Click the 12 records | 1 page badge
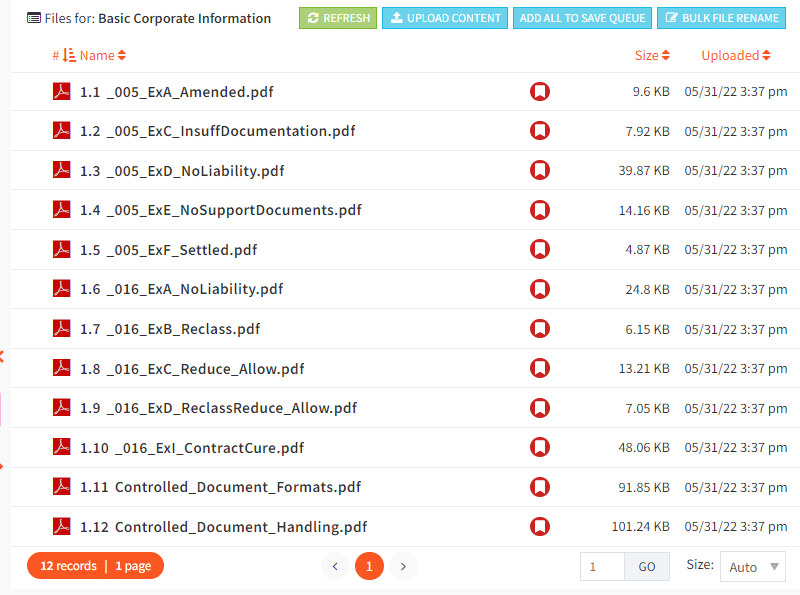The width and height of the screenshot is (800, 595). click(x=95, y=565)
